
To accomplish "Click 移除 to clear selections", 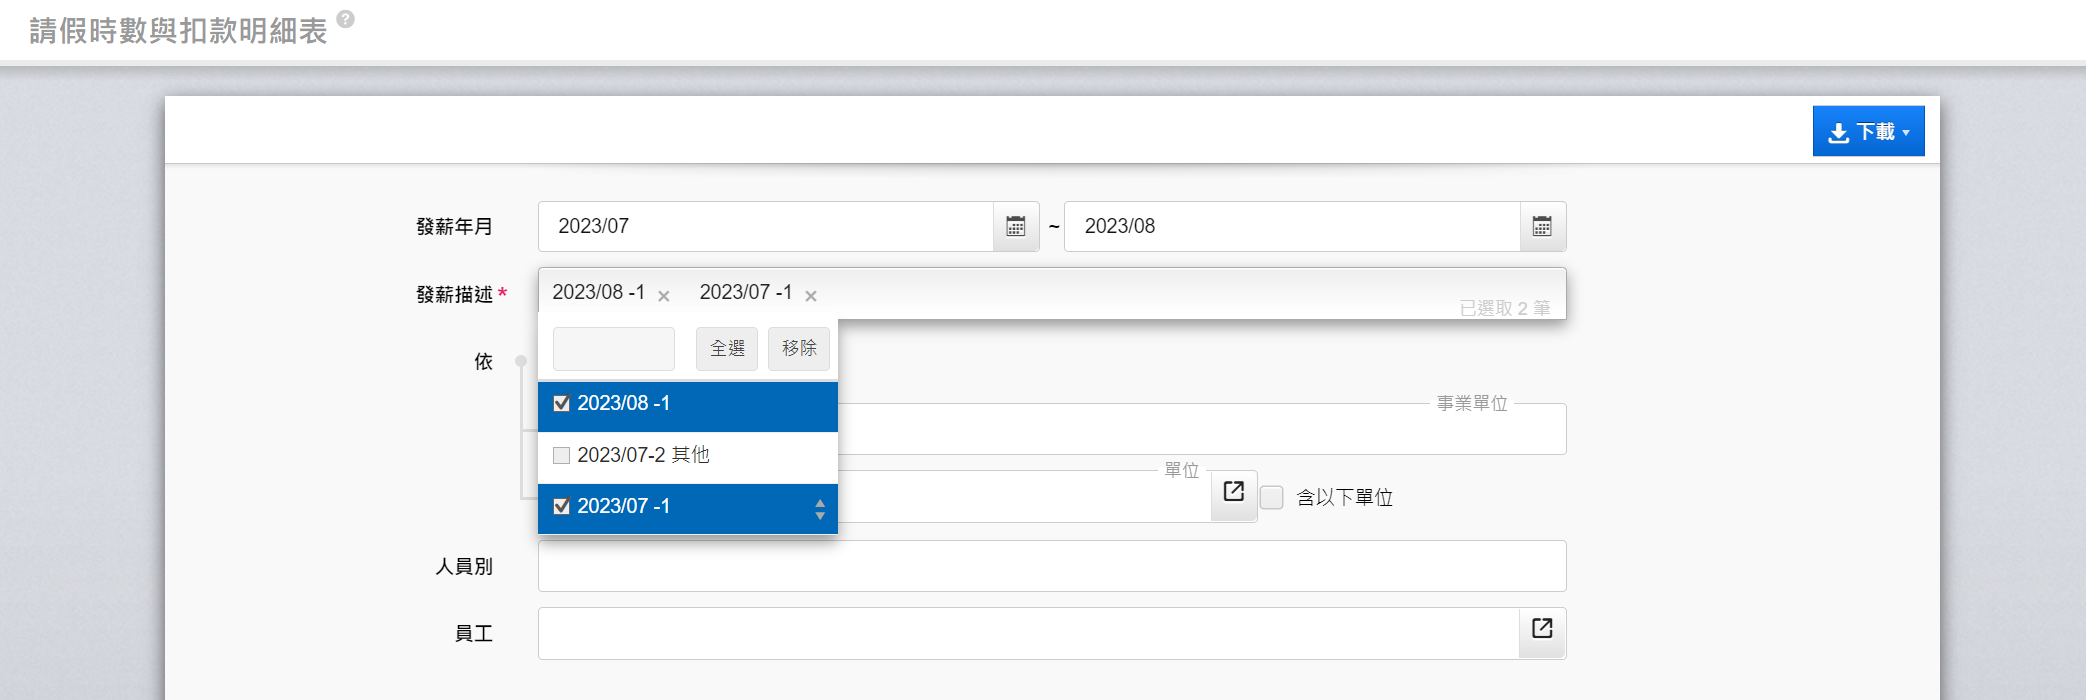I will click(x=799, y=349).
